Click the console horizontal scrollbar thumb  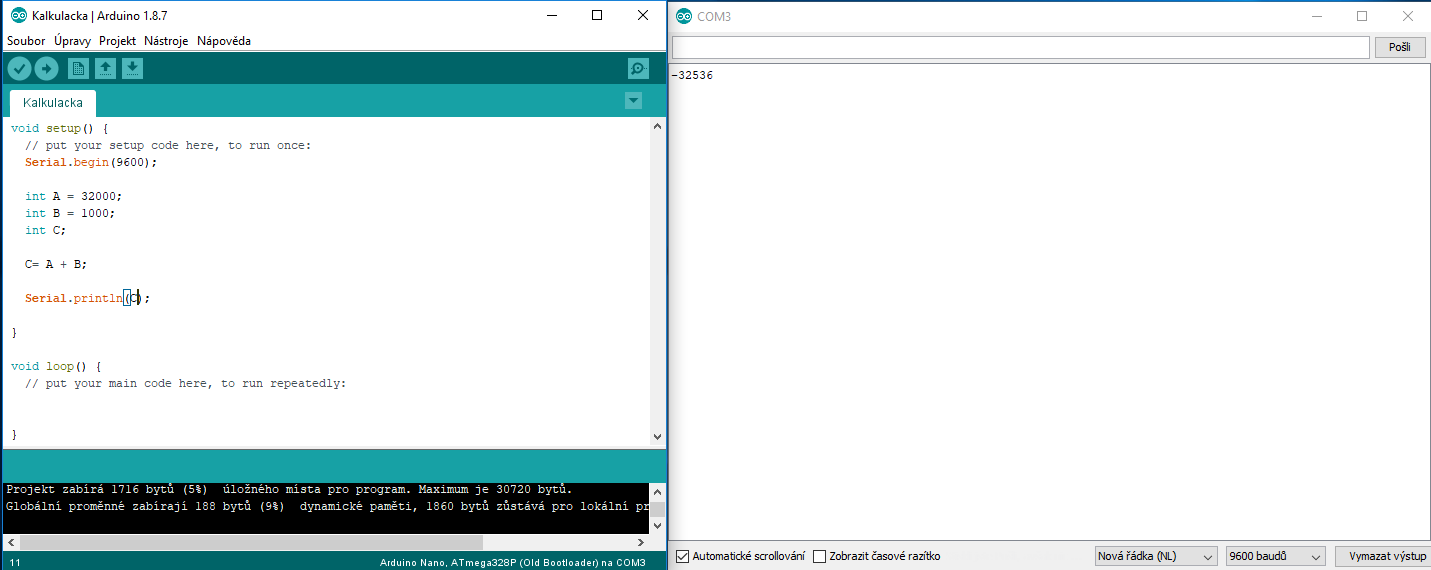tap(250, 542)
